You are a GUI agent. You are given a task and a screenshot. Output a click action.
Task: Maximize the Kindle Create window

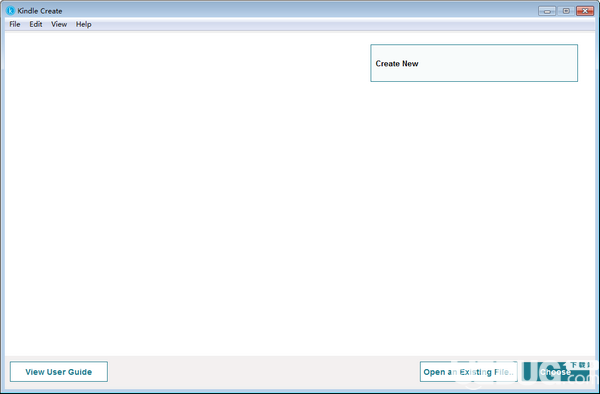(x=566, y=11)
